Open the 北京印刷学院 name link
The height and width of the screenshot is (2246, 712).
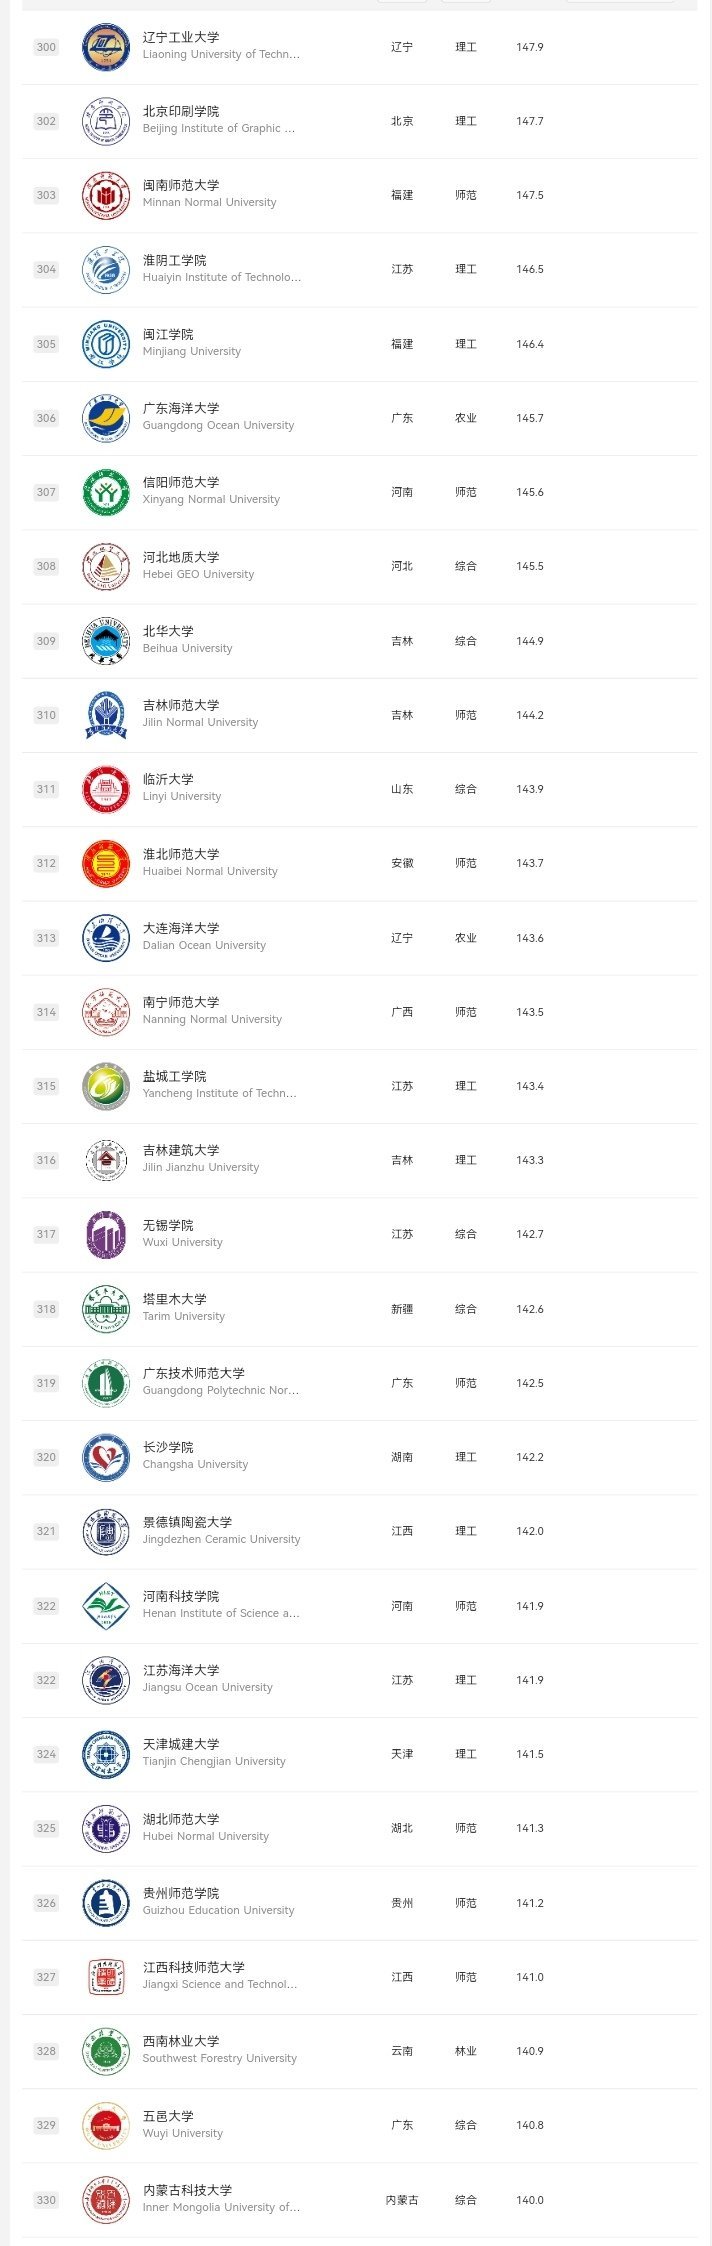[x=181, y=112]
